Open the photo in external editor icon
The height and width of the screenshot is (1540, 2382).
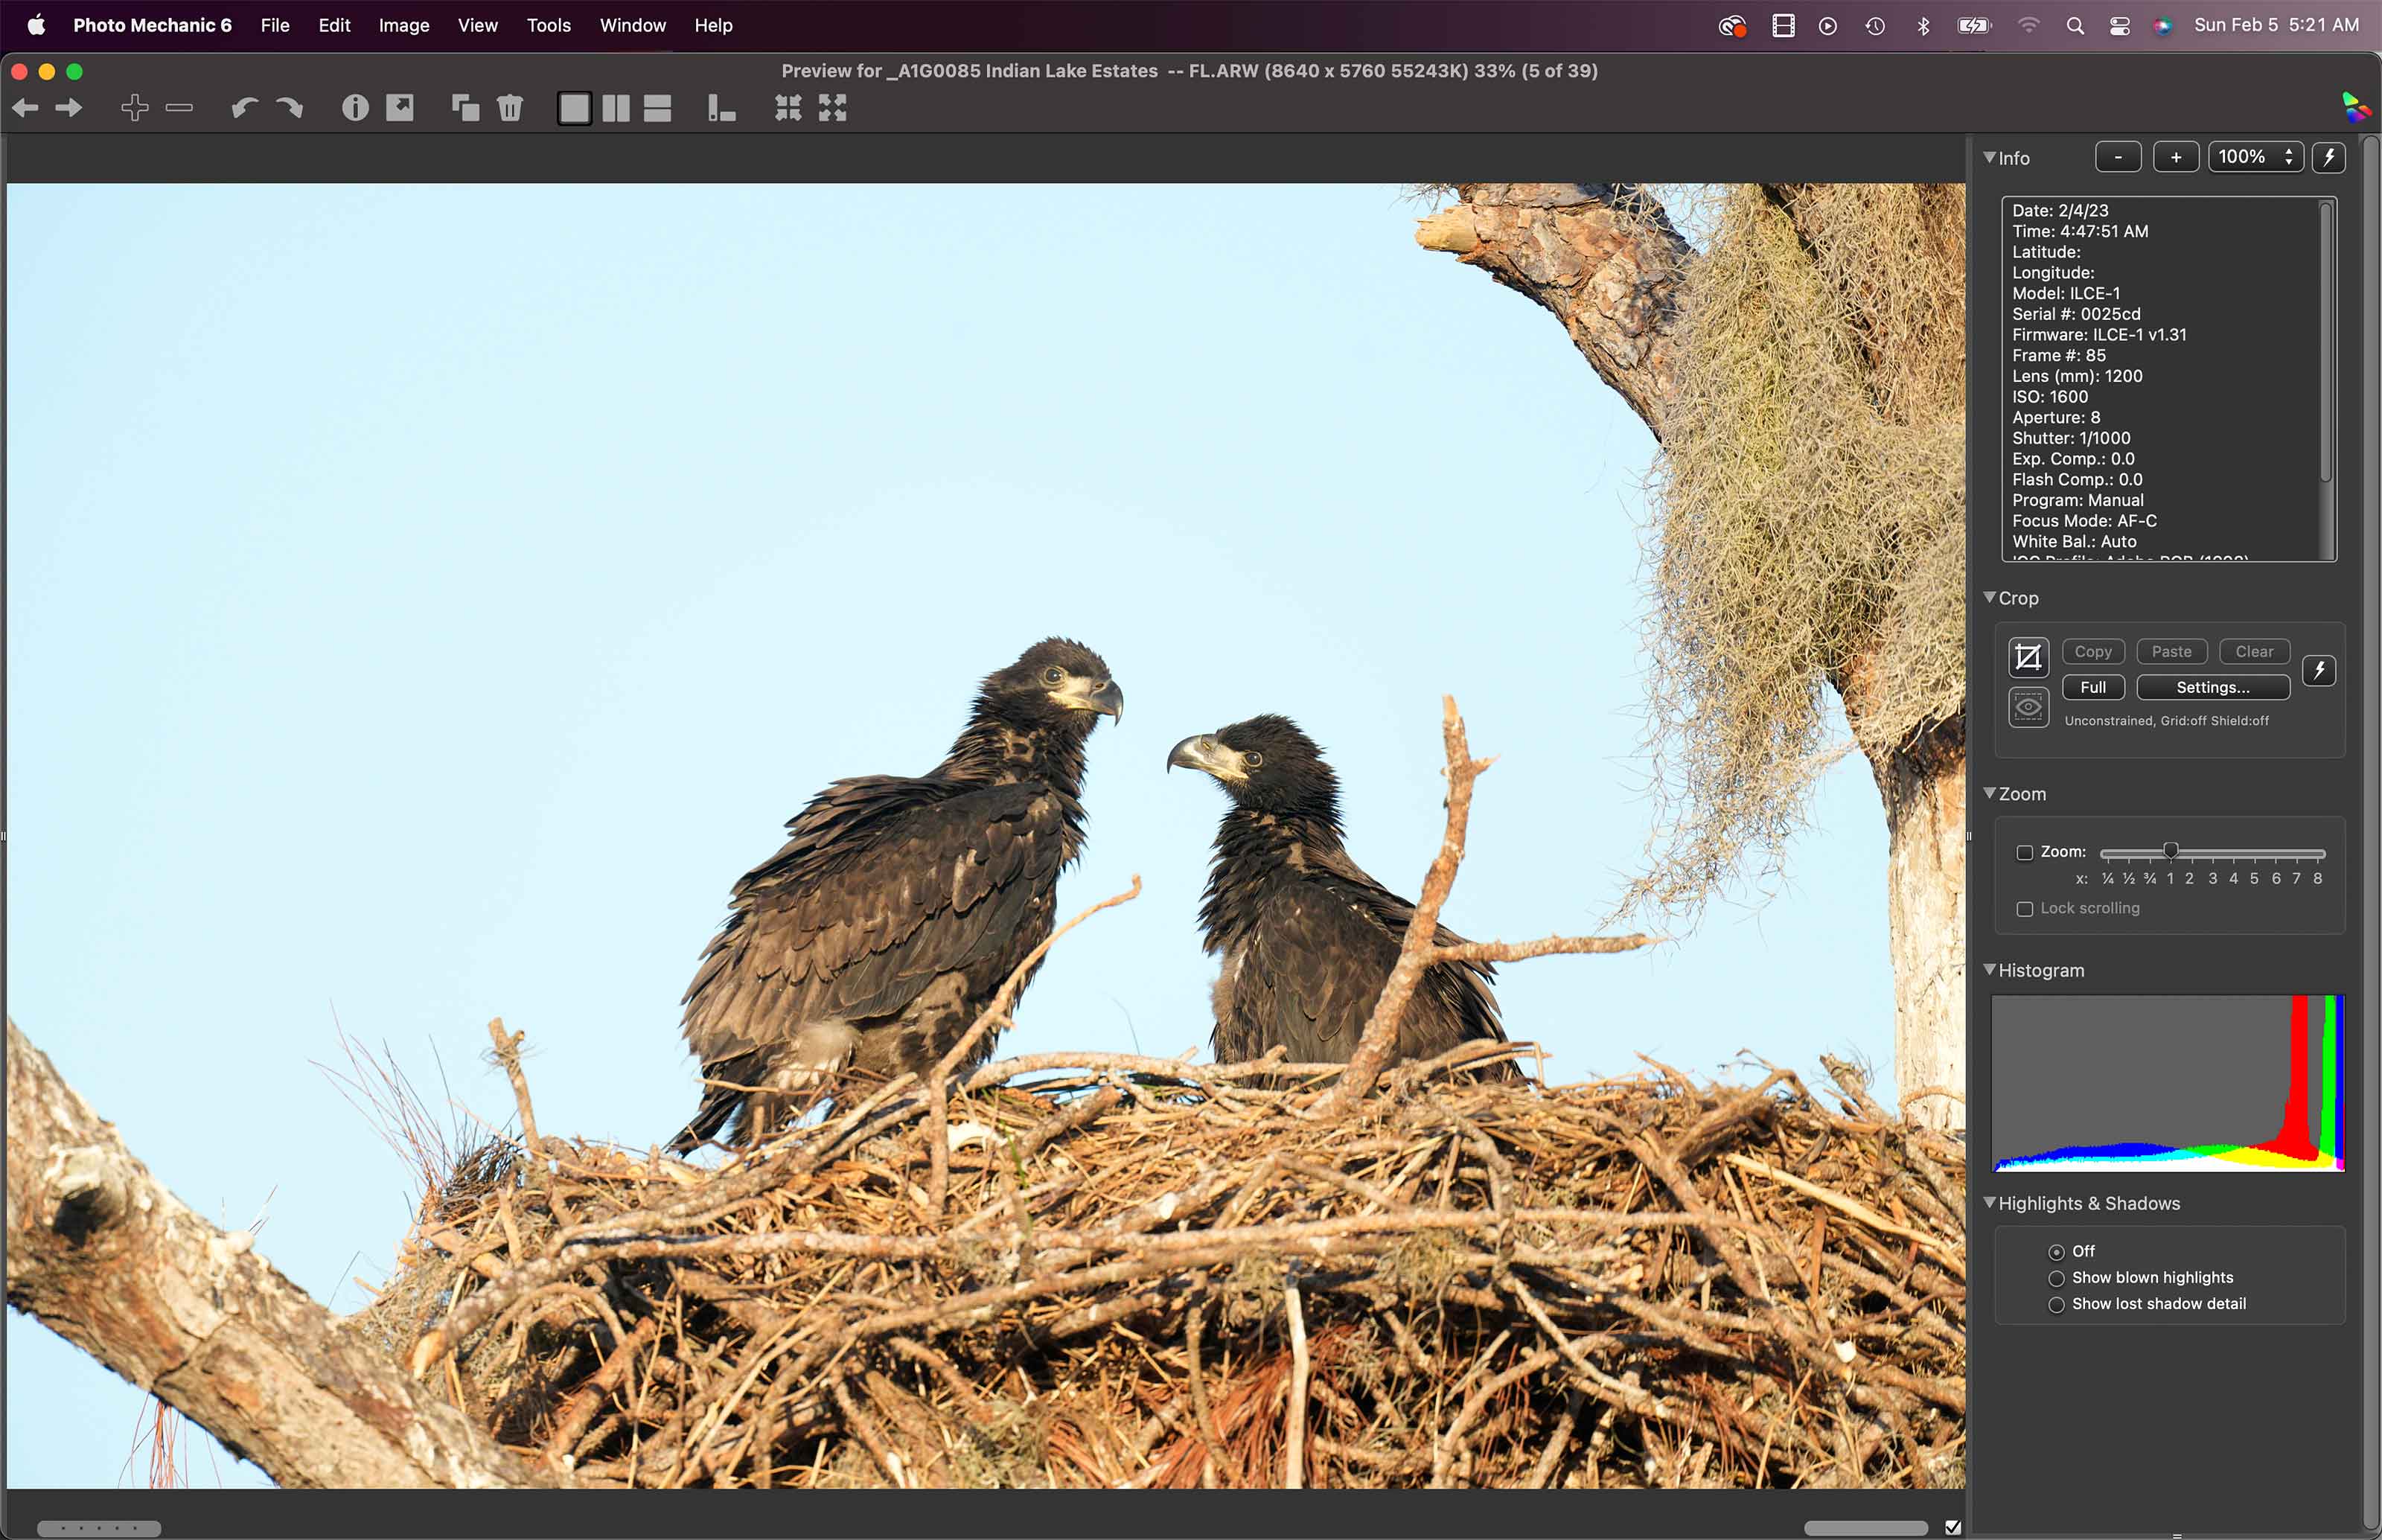click(x=400, y=108)
